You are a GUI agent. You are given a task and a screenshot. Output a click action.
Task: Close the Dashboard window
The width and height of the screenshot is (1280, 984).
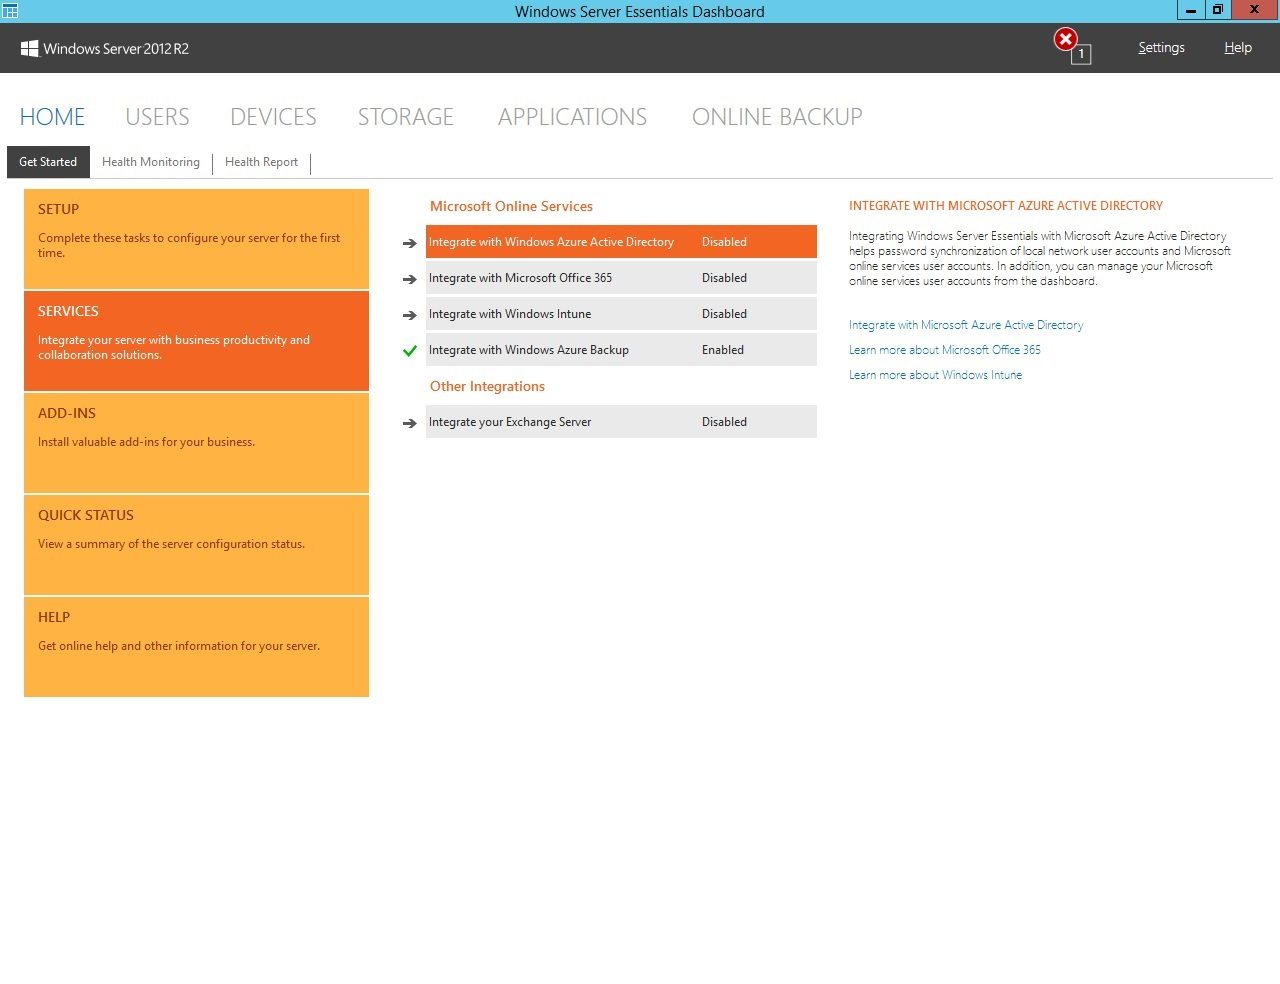tap(1254, 10)
